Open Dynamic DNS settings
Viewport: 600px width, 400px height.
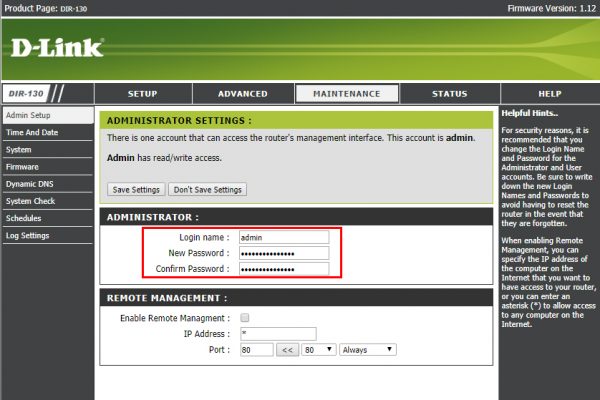pos(48,184)
